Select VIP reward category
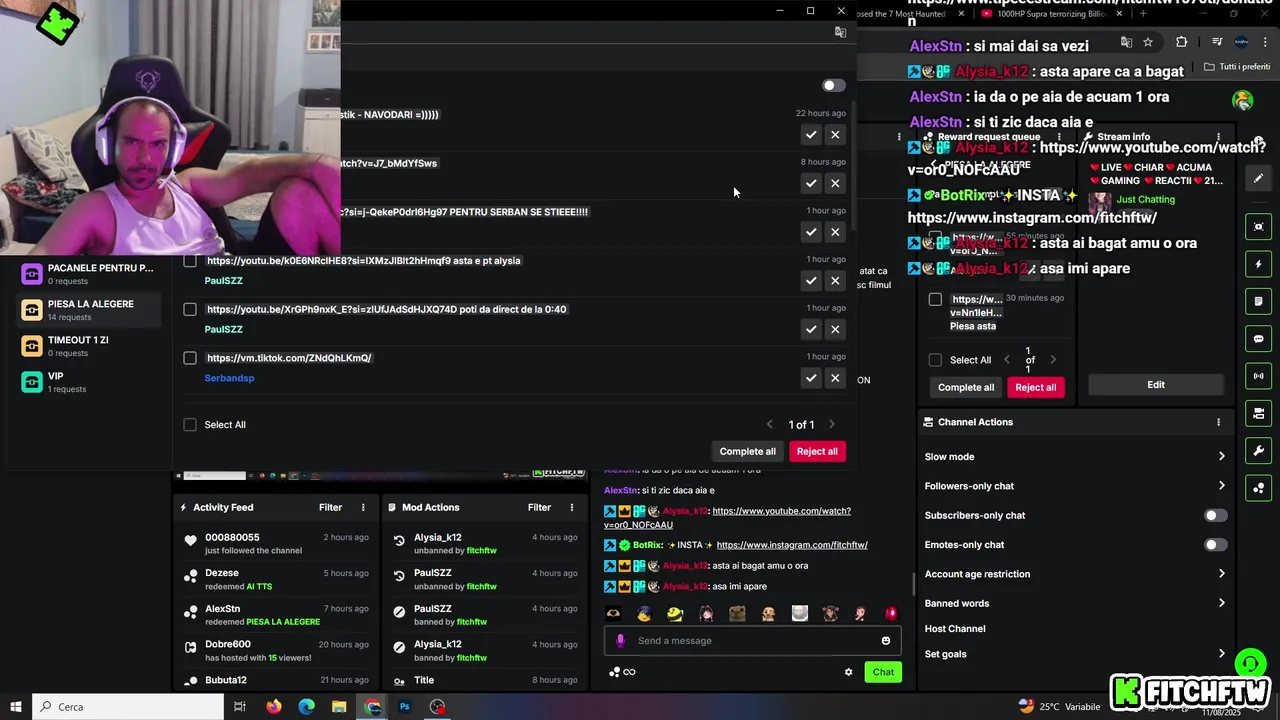The image size is (1280, 720). pos(90,382)
